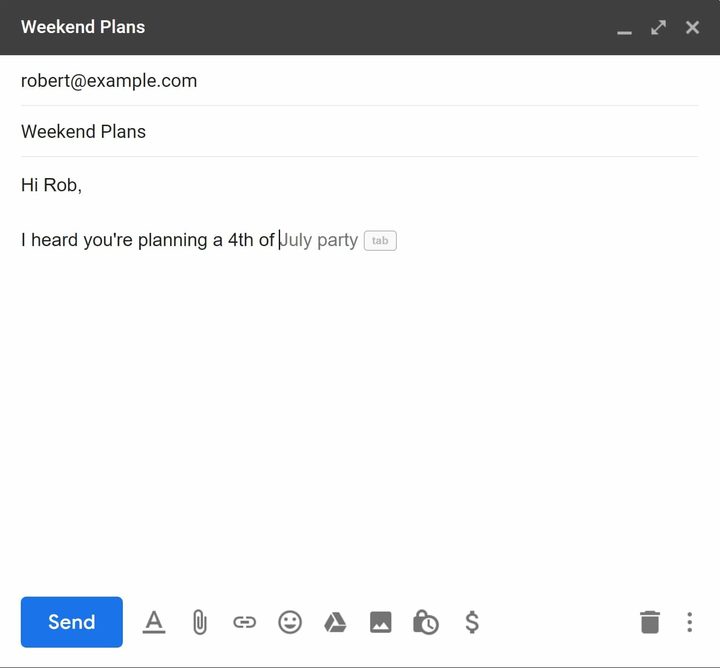
Task: Click the dollar sign send money icon
Action: tap(472, 622)
